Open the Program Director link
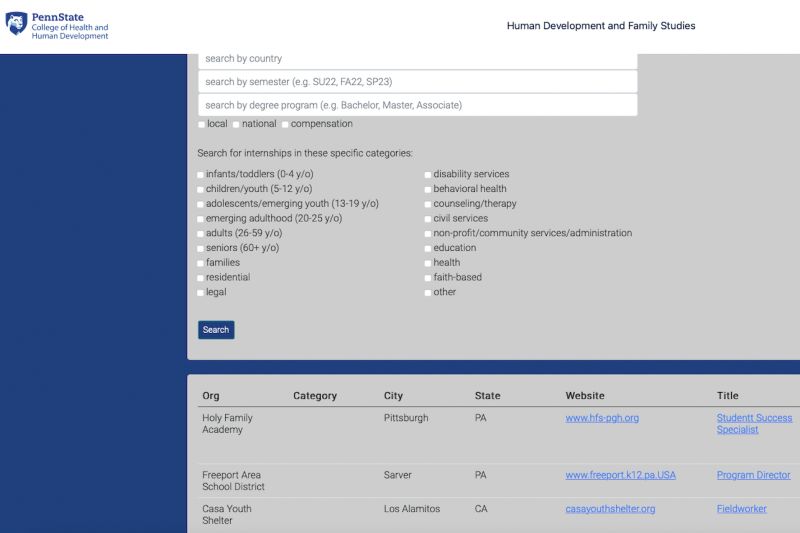Image resolution: width=800 pixels, height=533 pixels. (753, 475)
